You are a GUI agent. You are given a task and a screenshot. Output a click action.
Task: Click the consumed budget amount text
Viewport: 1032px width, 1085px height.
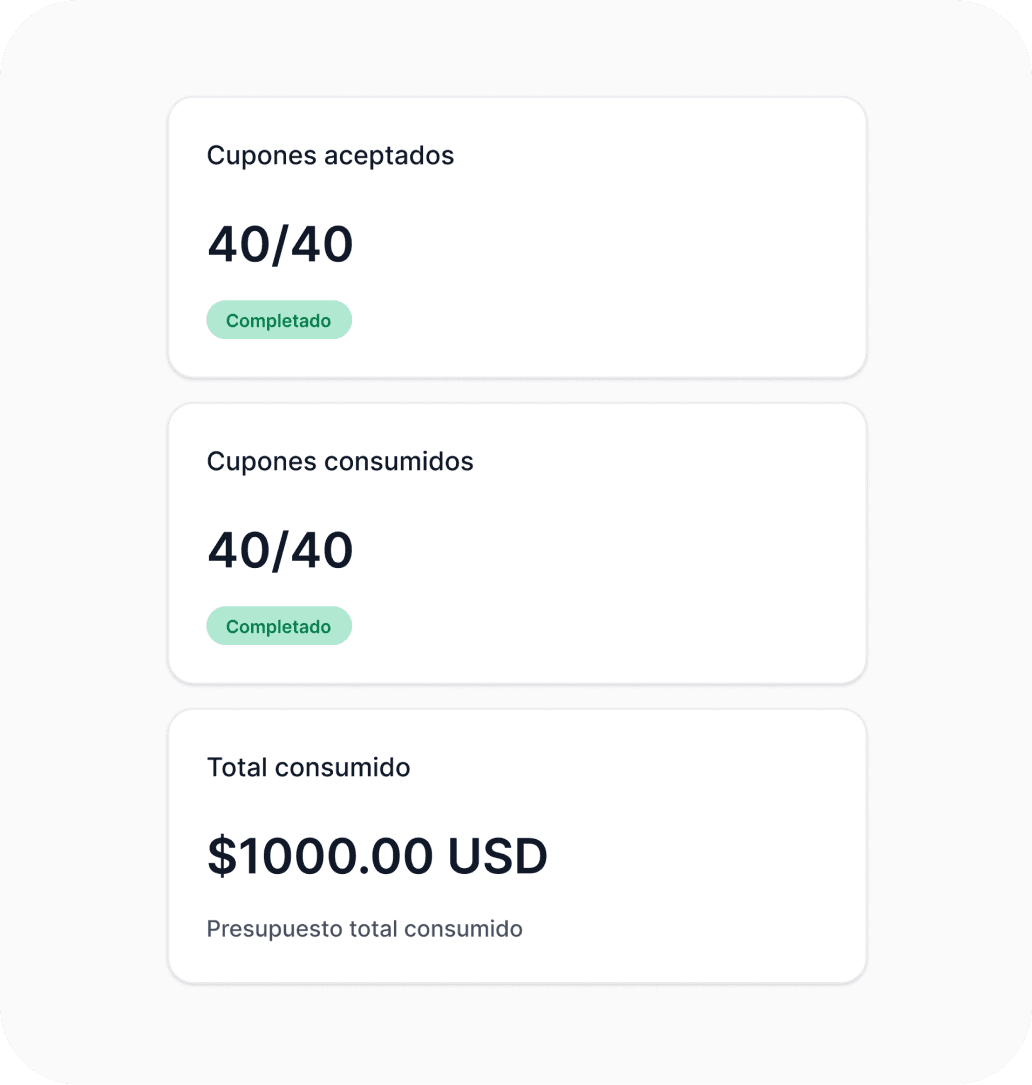click(x=377, y=855)
